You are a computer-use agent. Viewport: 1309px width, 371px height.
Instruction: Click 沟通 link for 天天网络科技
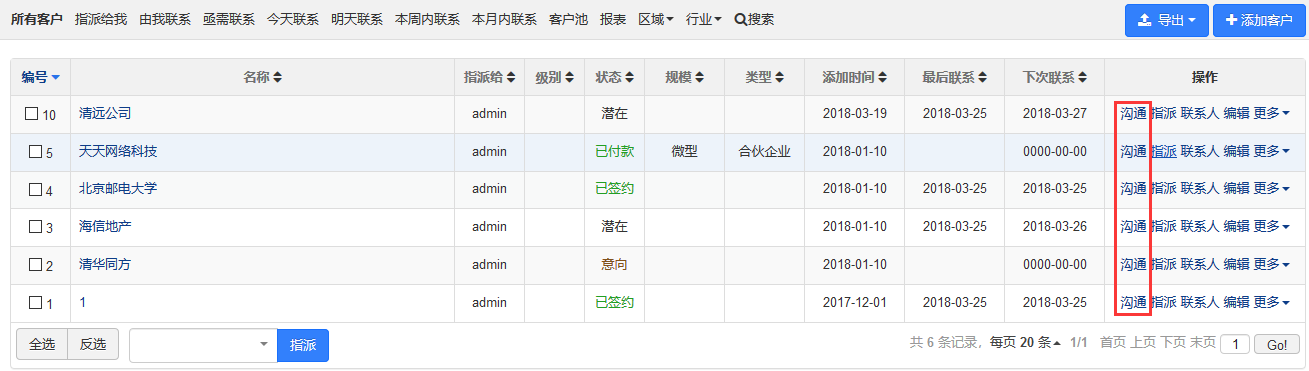pyautogui.click(x=1133, y=151)
